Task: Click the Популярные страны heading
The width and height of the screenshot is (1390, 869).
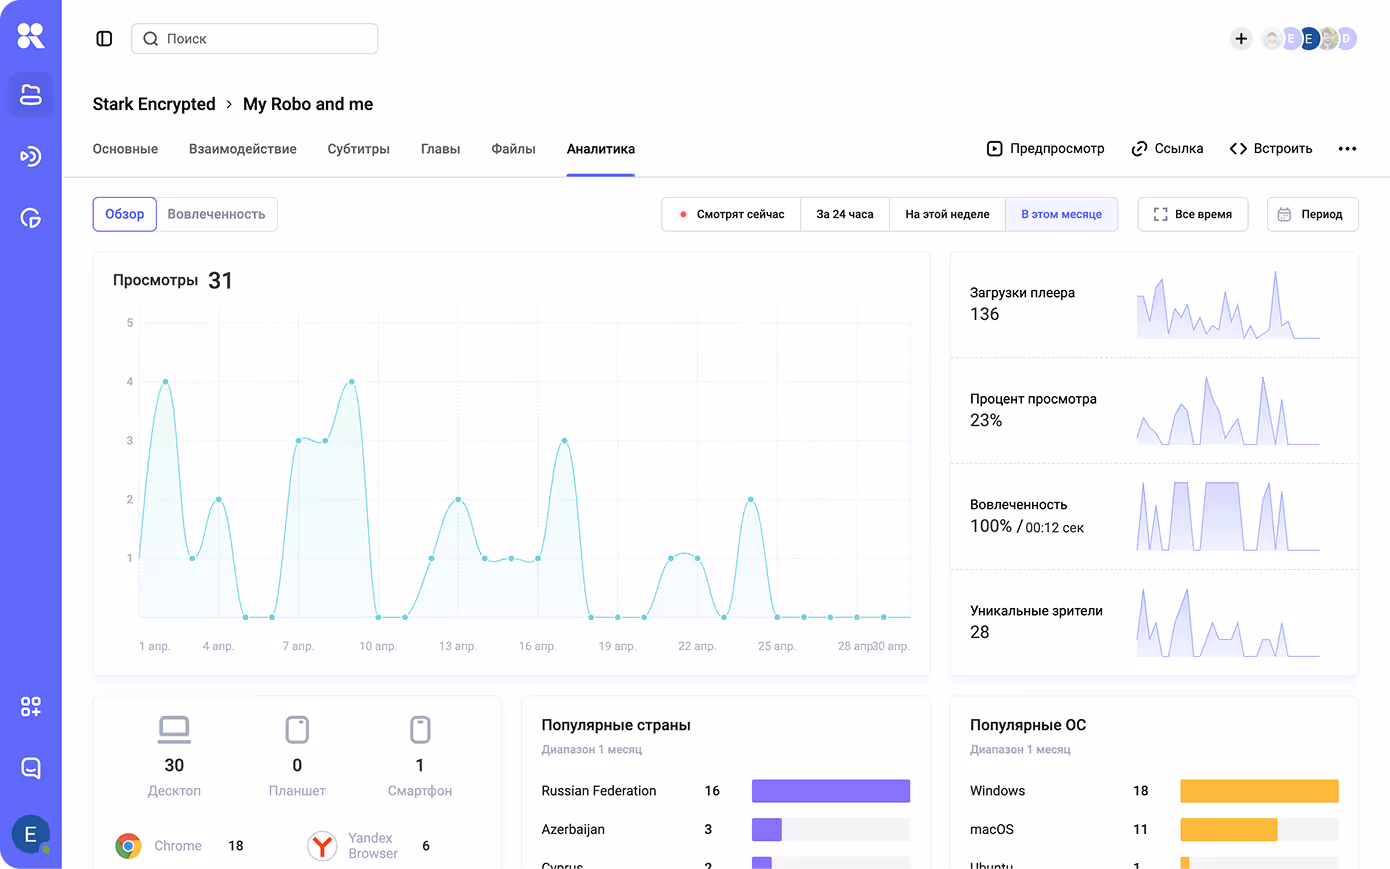Action: point(616,725)
